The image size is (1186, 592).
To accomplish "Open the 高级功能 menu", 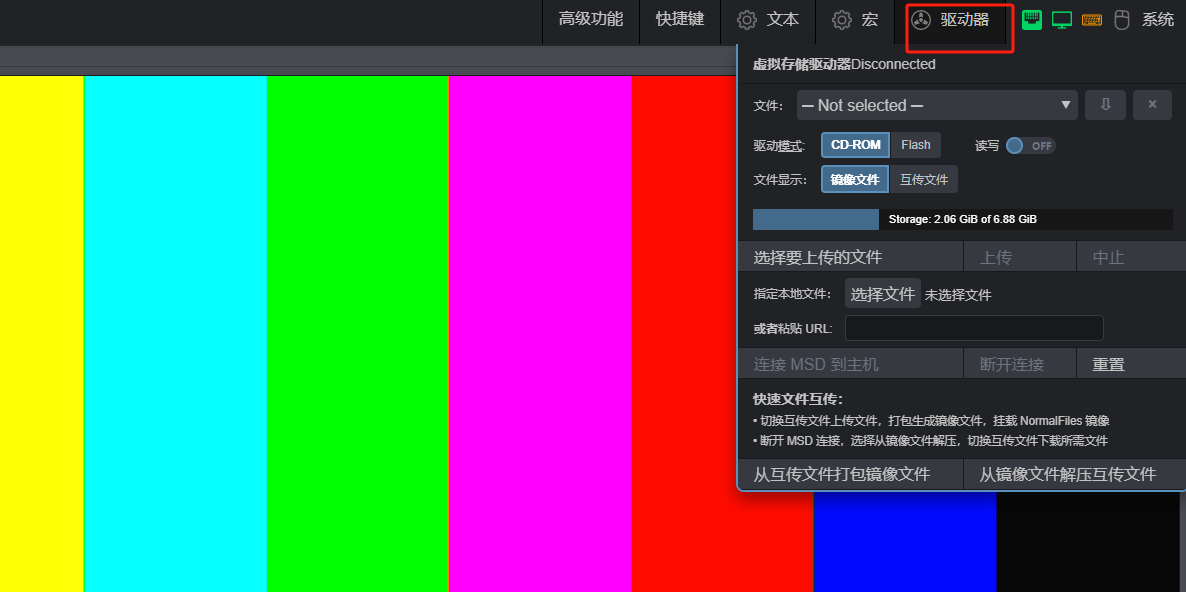I will click(590, 20).
